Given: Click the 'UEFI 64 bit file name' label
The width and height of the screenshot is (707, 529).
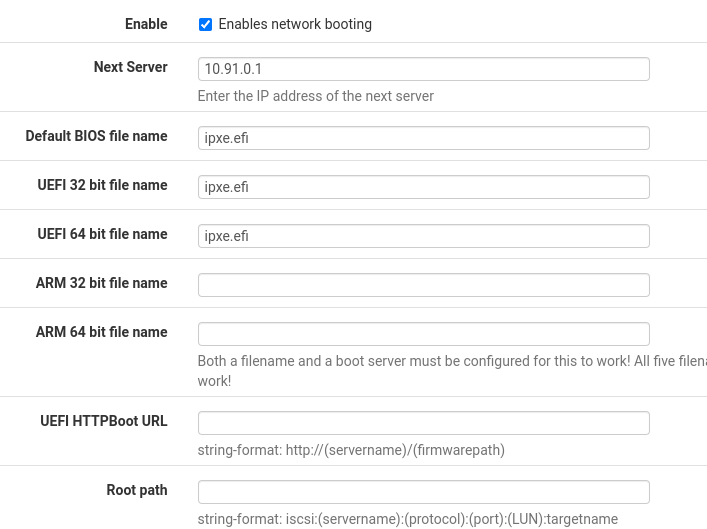Looking at the screenshot, I should click(x=102, y=234).
